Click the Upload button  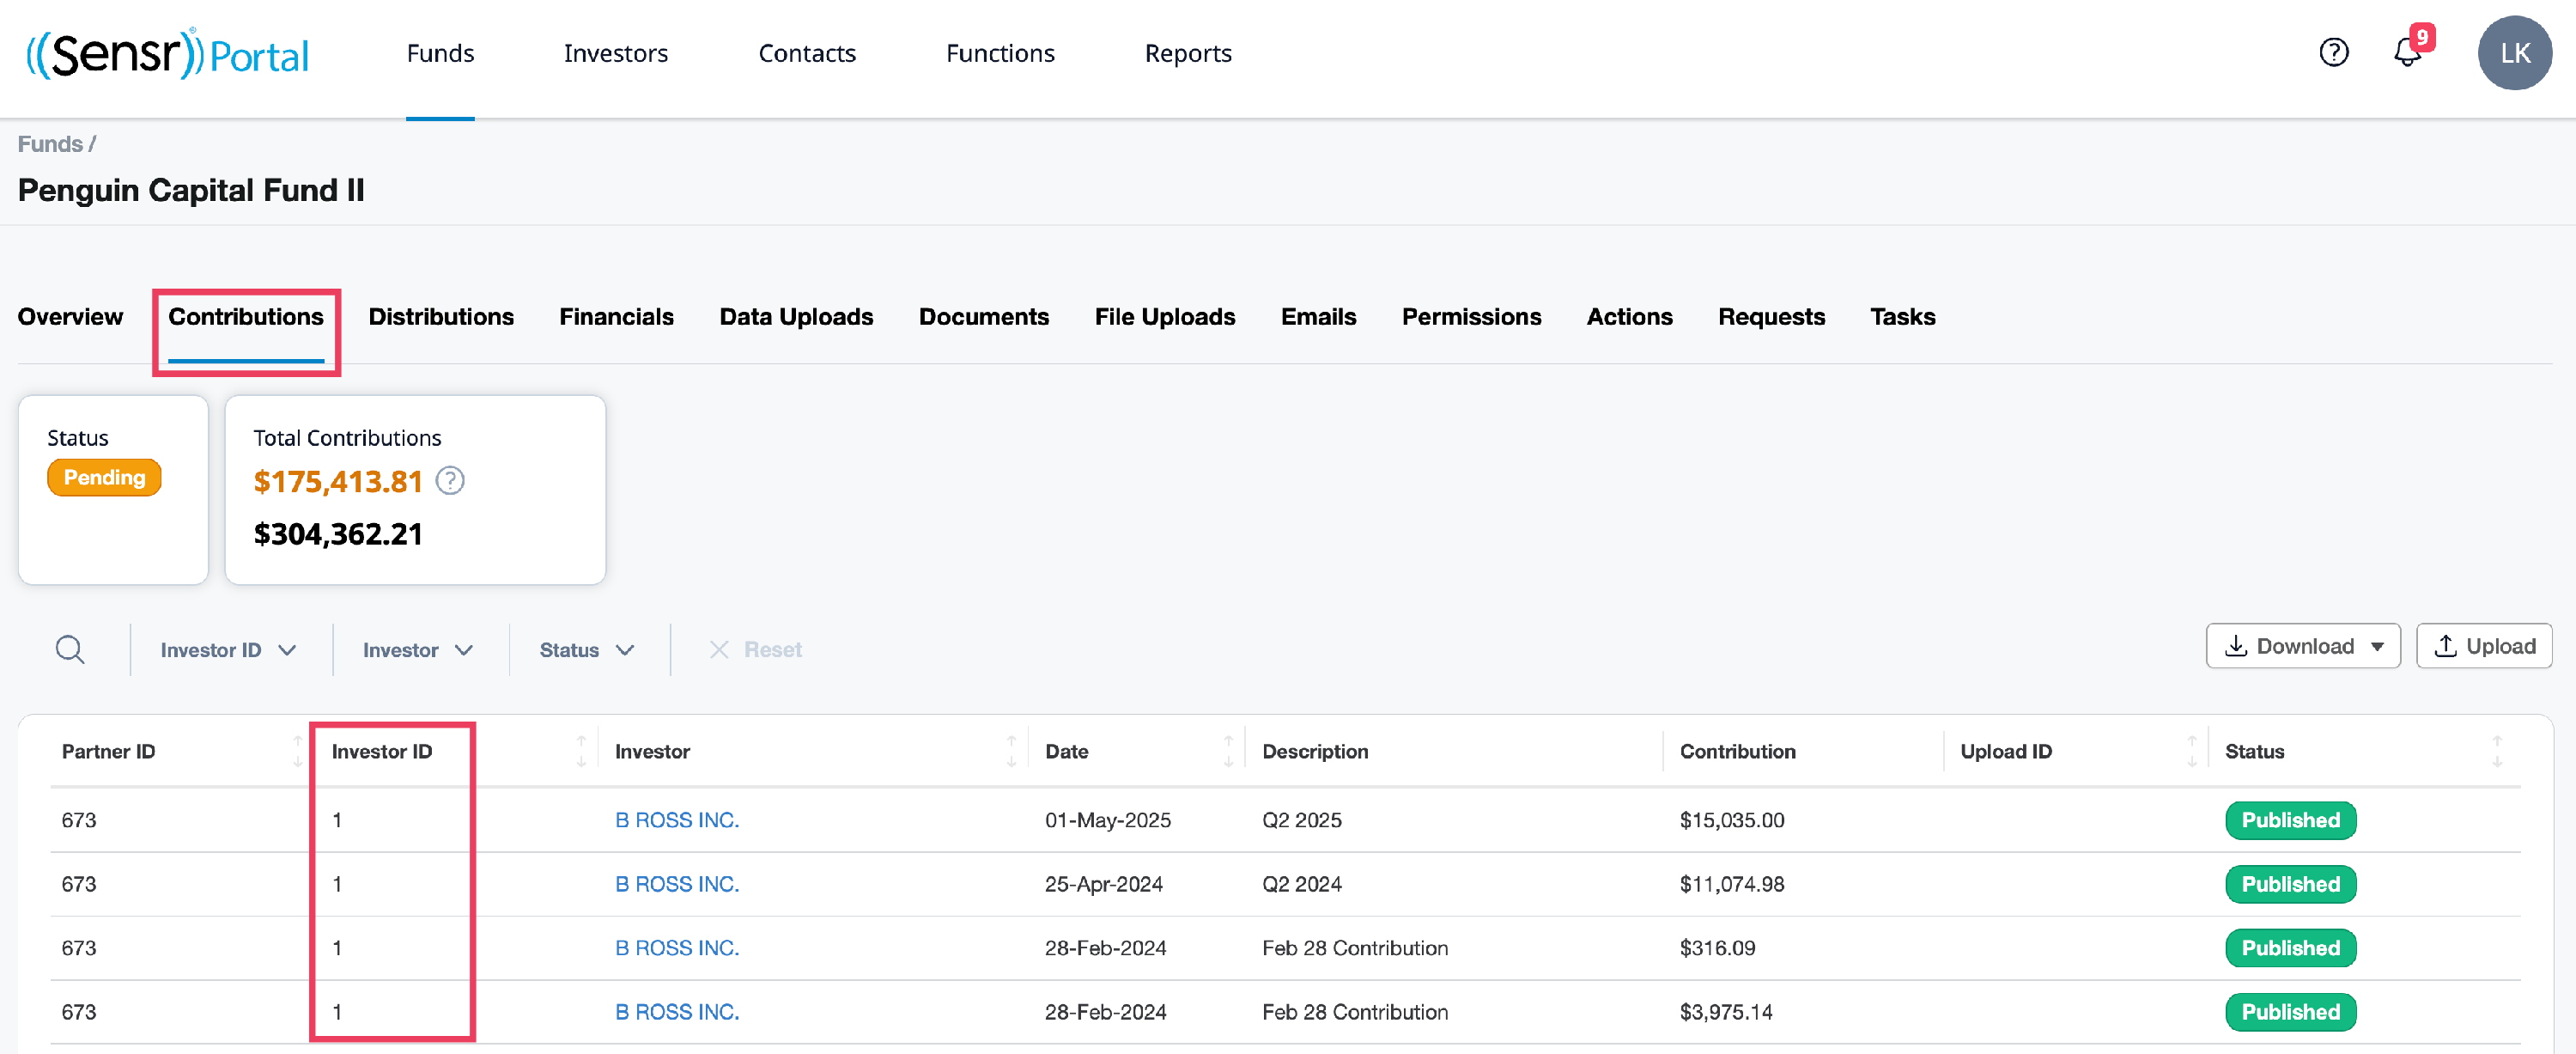pyautogui.click(x=2483, y=646)
